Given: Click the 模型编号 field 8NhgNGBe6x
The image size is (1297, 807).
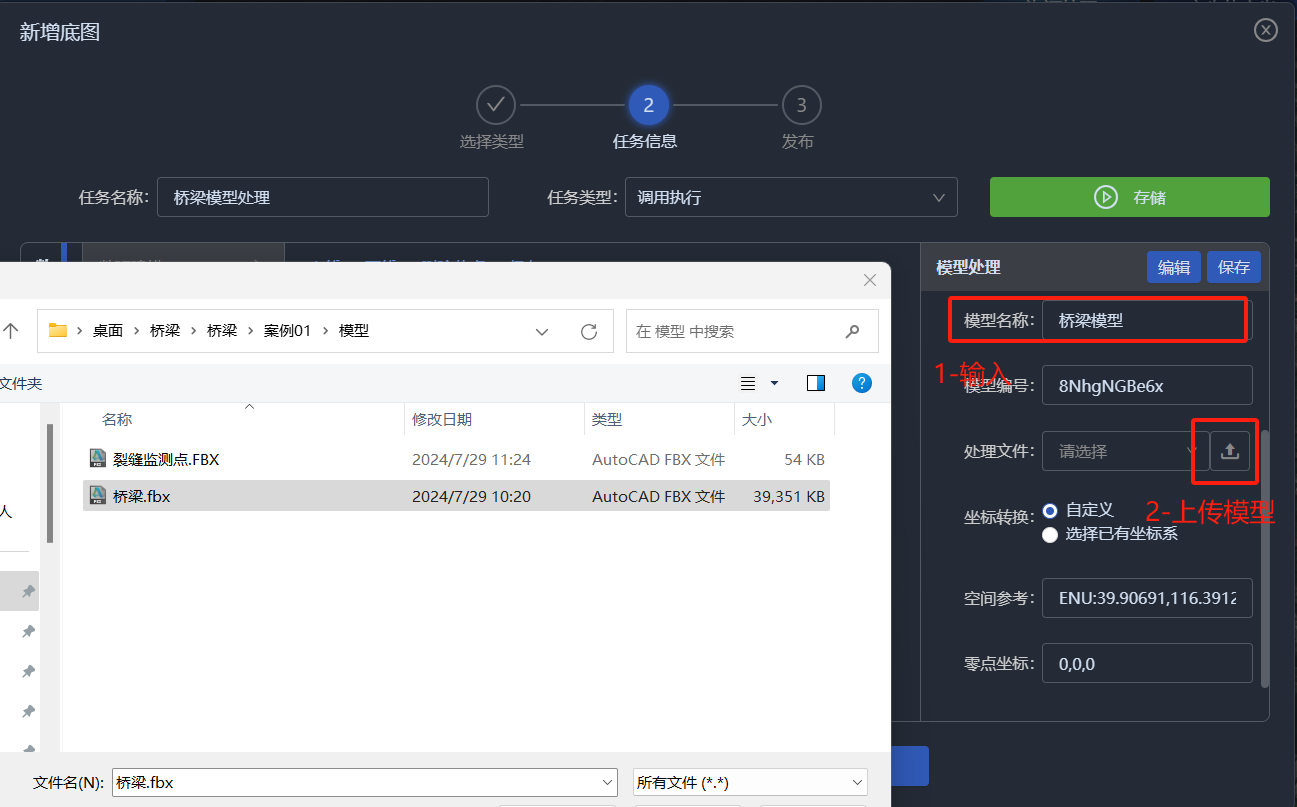Looking at the screenshot, I should click(1147, 385).
